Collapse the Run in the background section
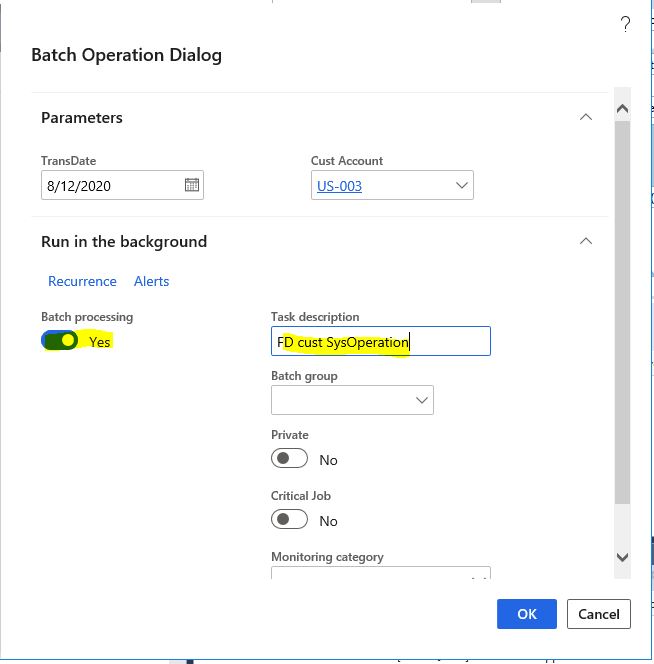 (586, 241)
